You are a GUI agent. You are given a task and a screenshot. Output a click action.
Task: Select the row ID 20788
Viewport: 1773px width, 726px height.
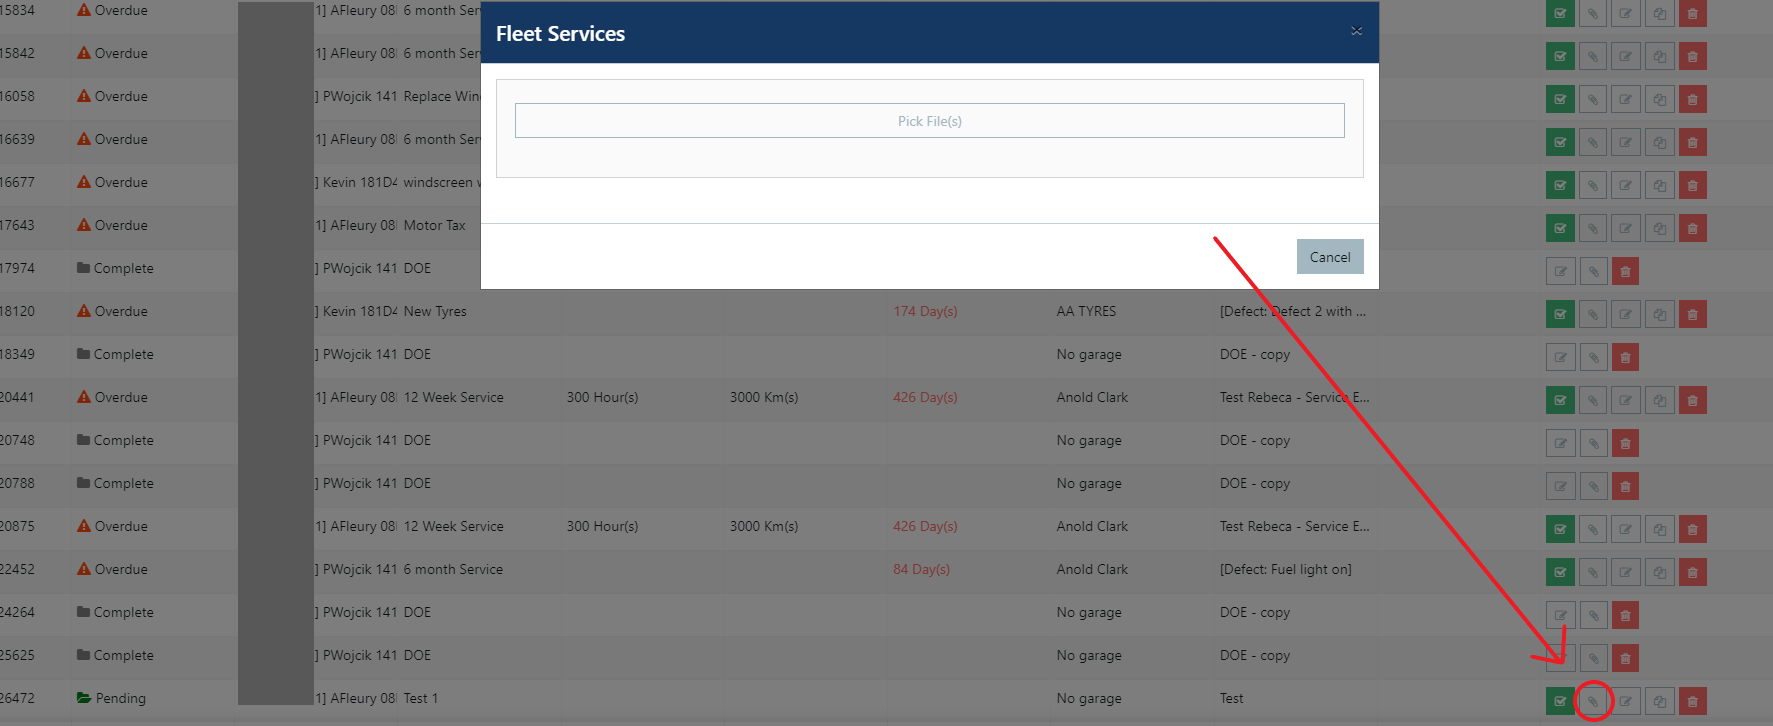[x=17, y=483]
